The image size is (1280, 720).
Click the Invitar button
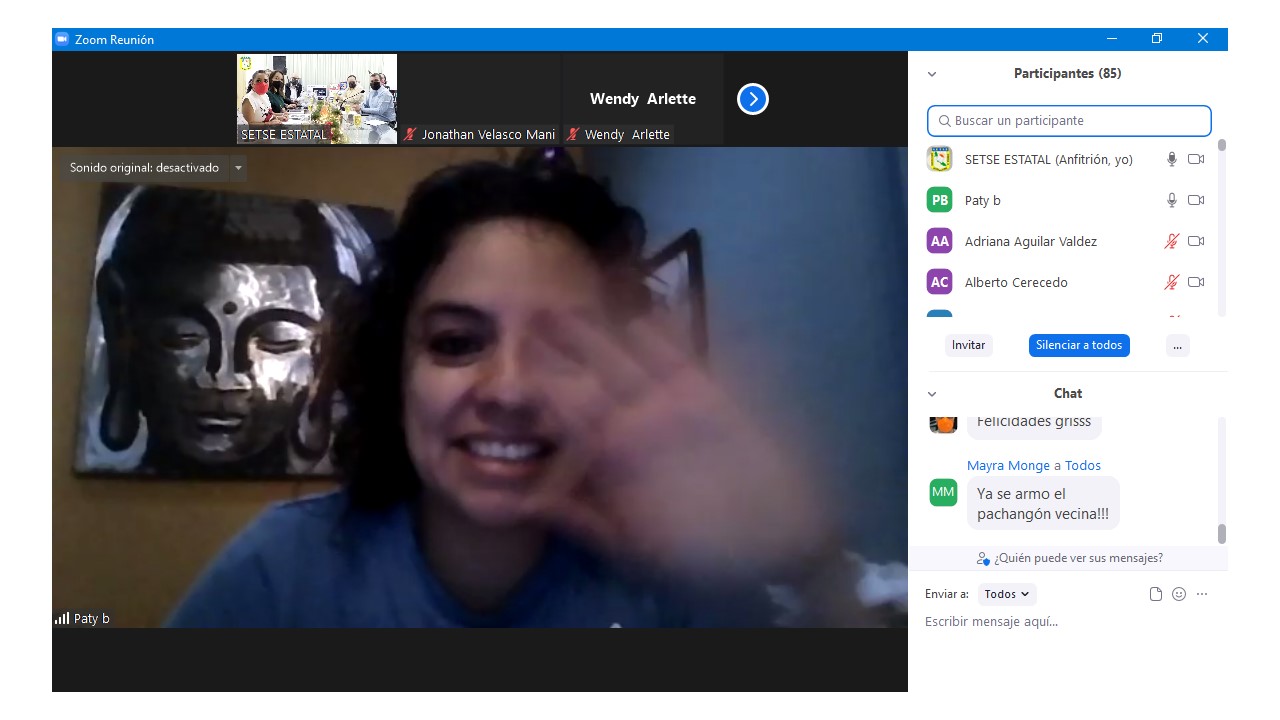point(968,345)
